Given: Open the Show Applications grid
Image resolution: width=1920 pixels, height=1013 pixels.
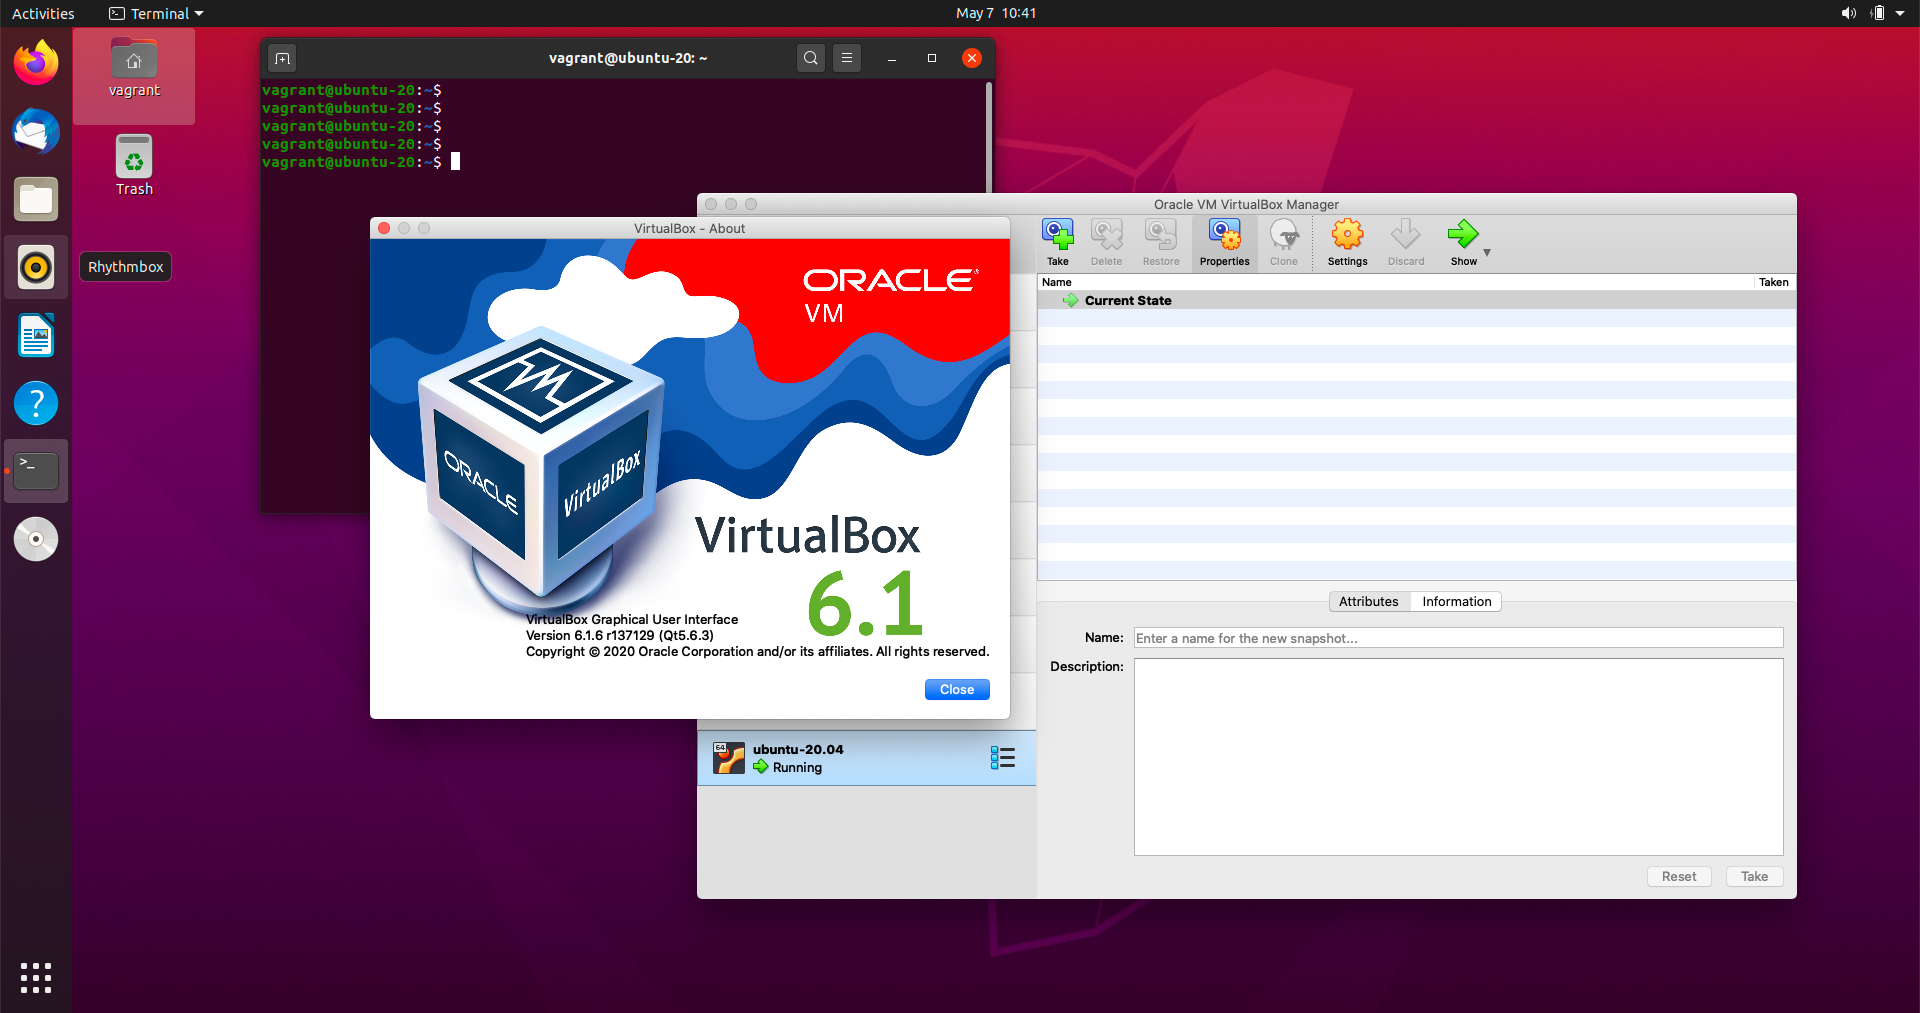Looking at the screenshot, I should [x=36, y=978].
